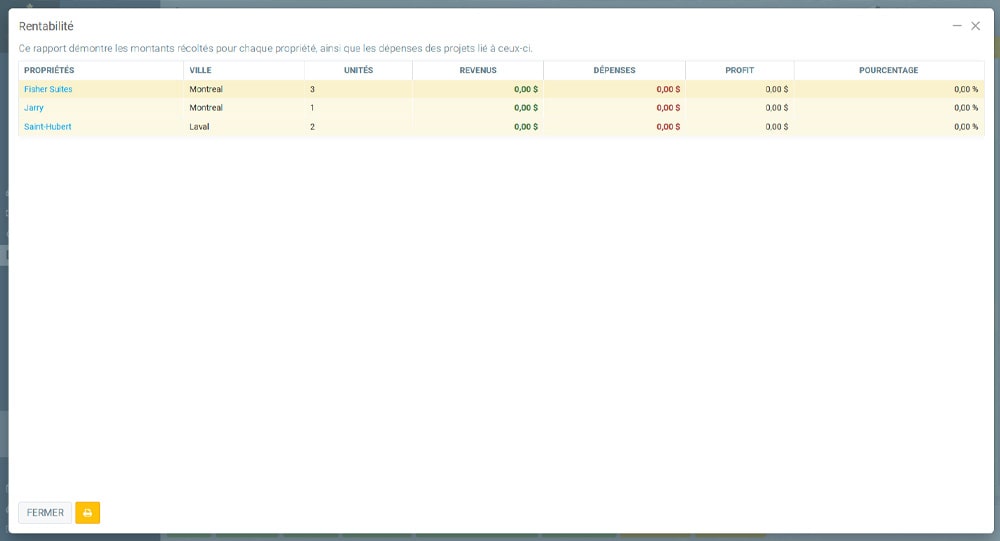
Task: Select the Montreal cell in Fisher Suites row
Action: point(206,89)
